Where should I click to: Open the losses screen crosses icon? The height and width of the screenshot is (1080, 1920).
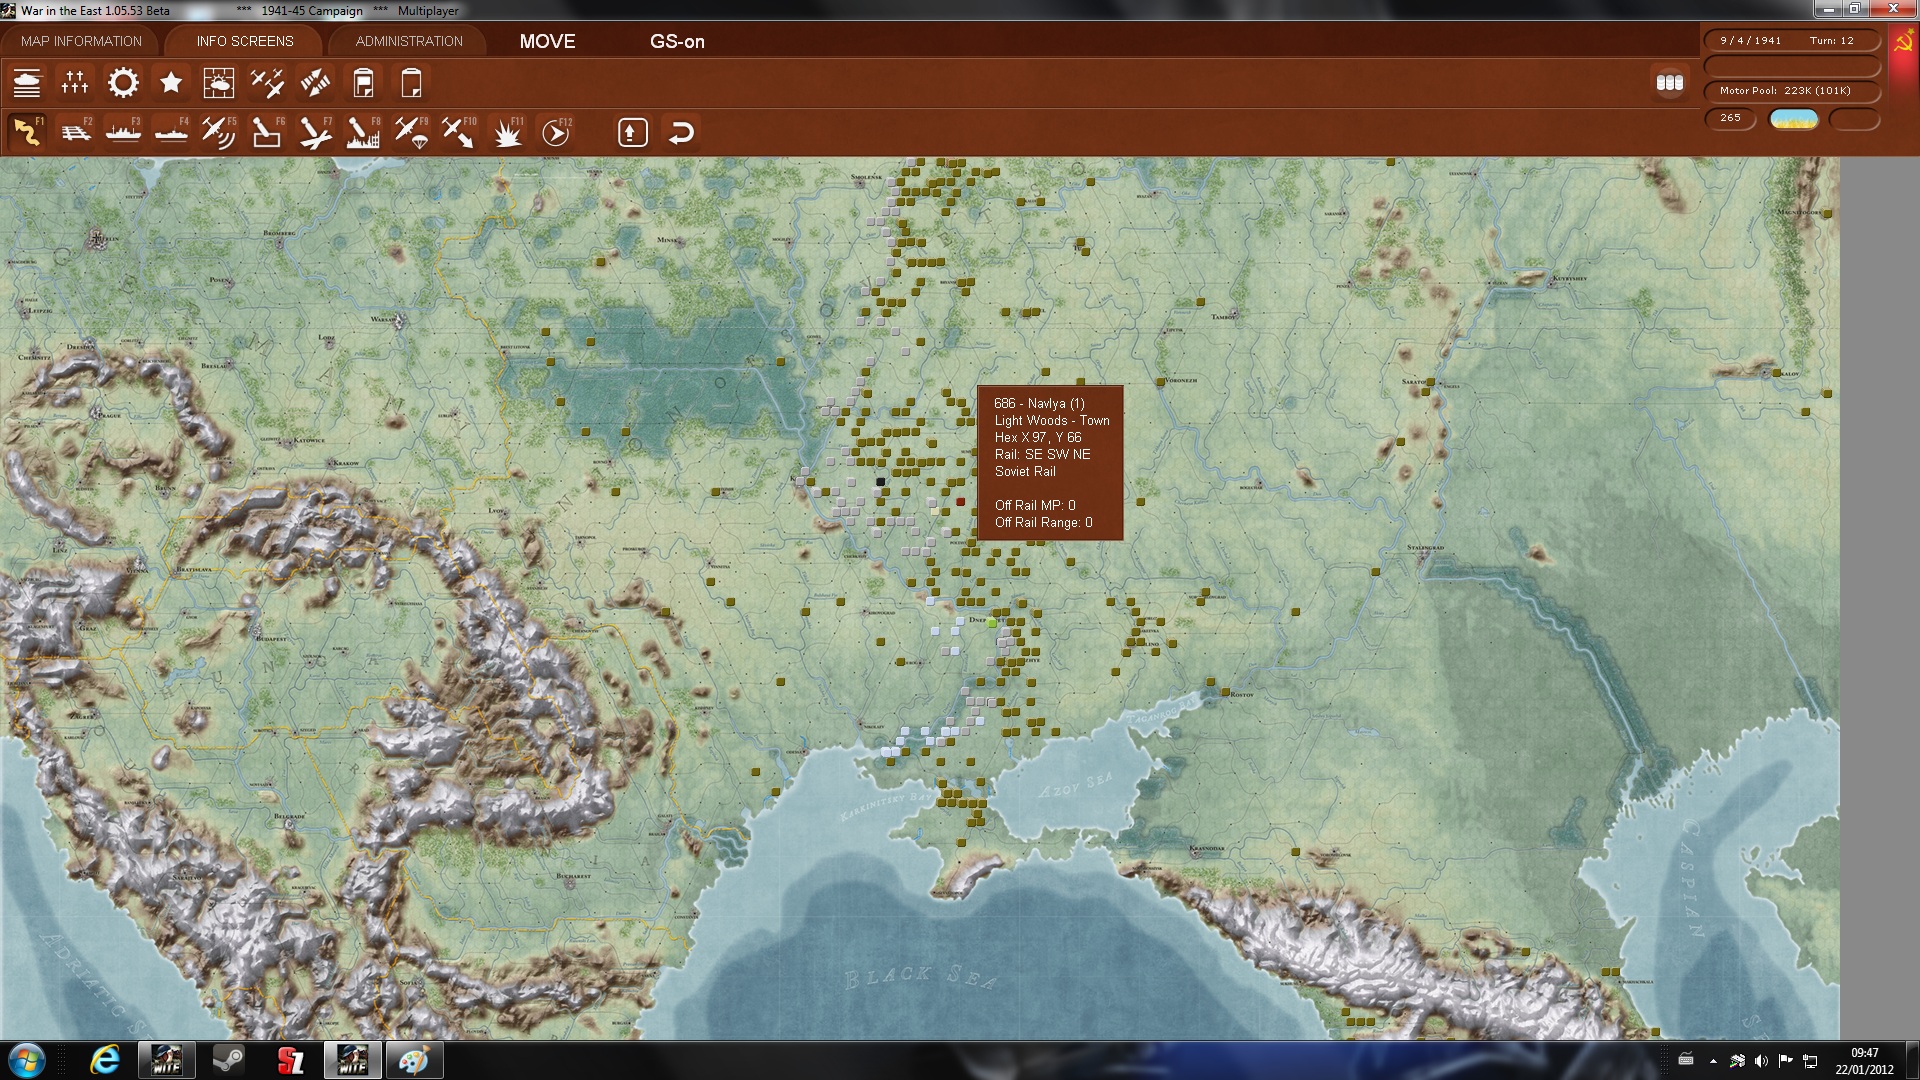click(x=75, y=83)
